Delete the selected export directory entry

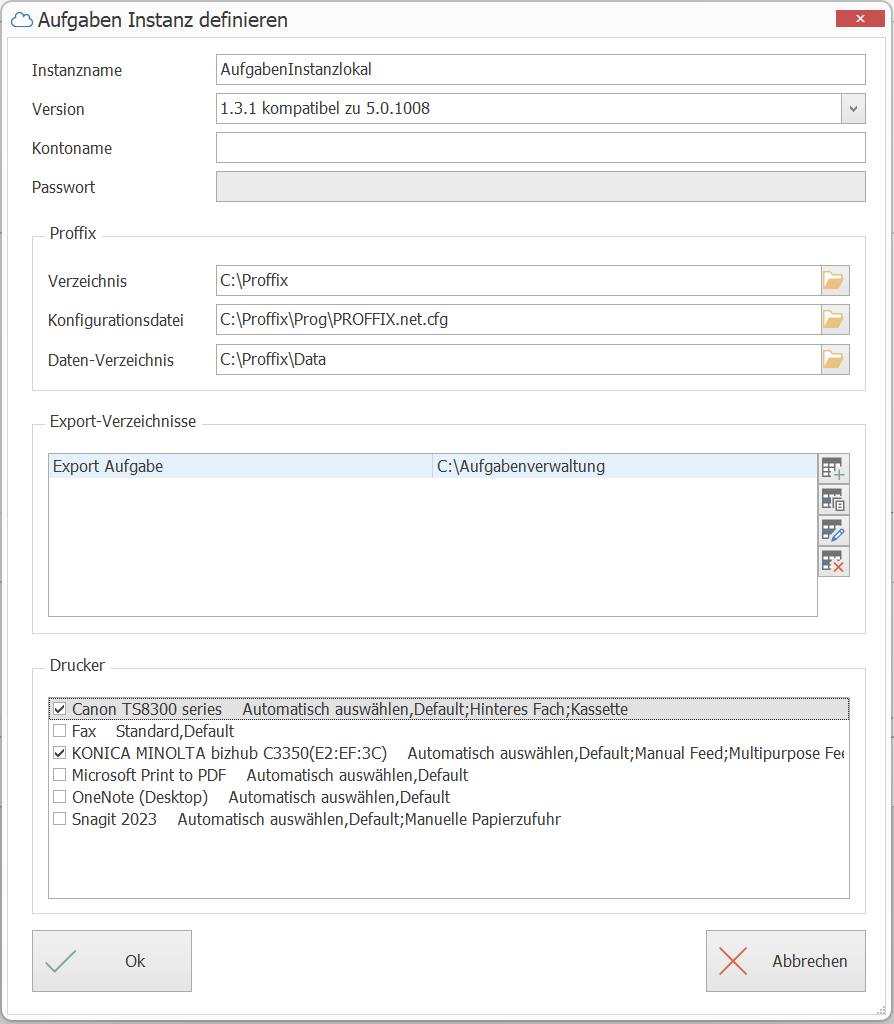[x=833, y=562]
